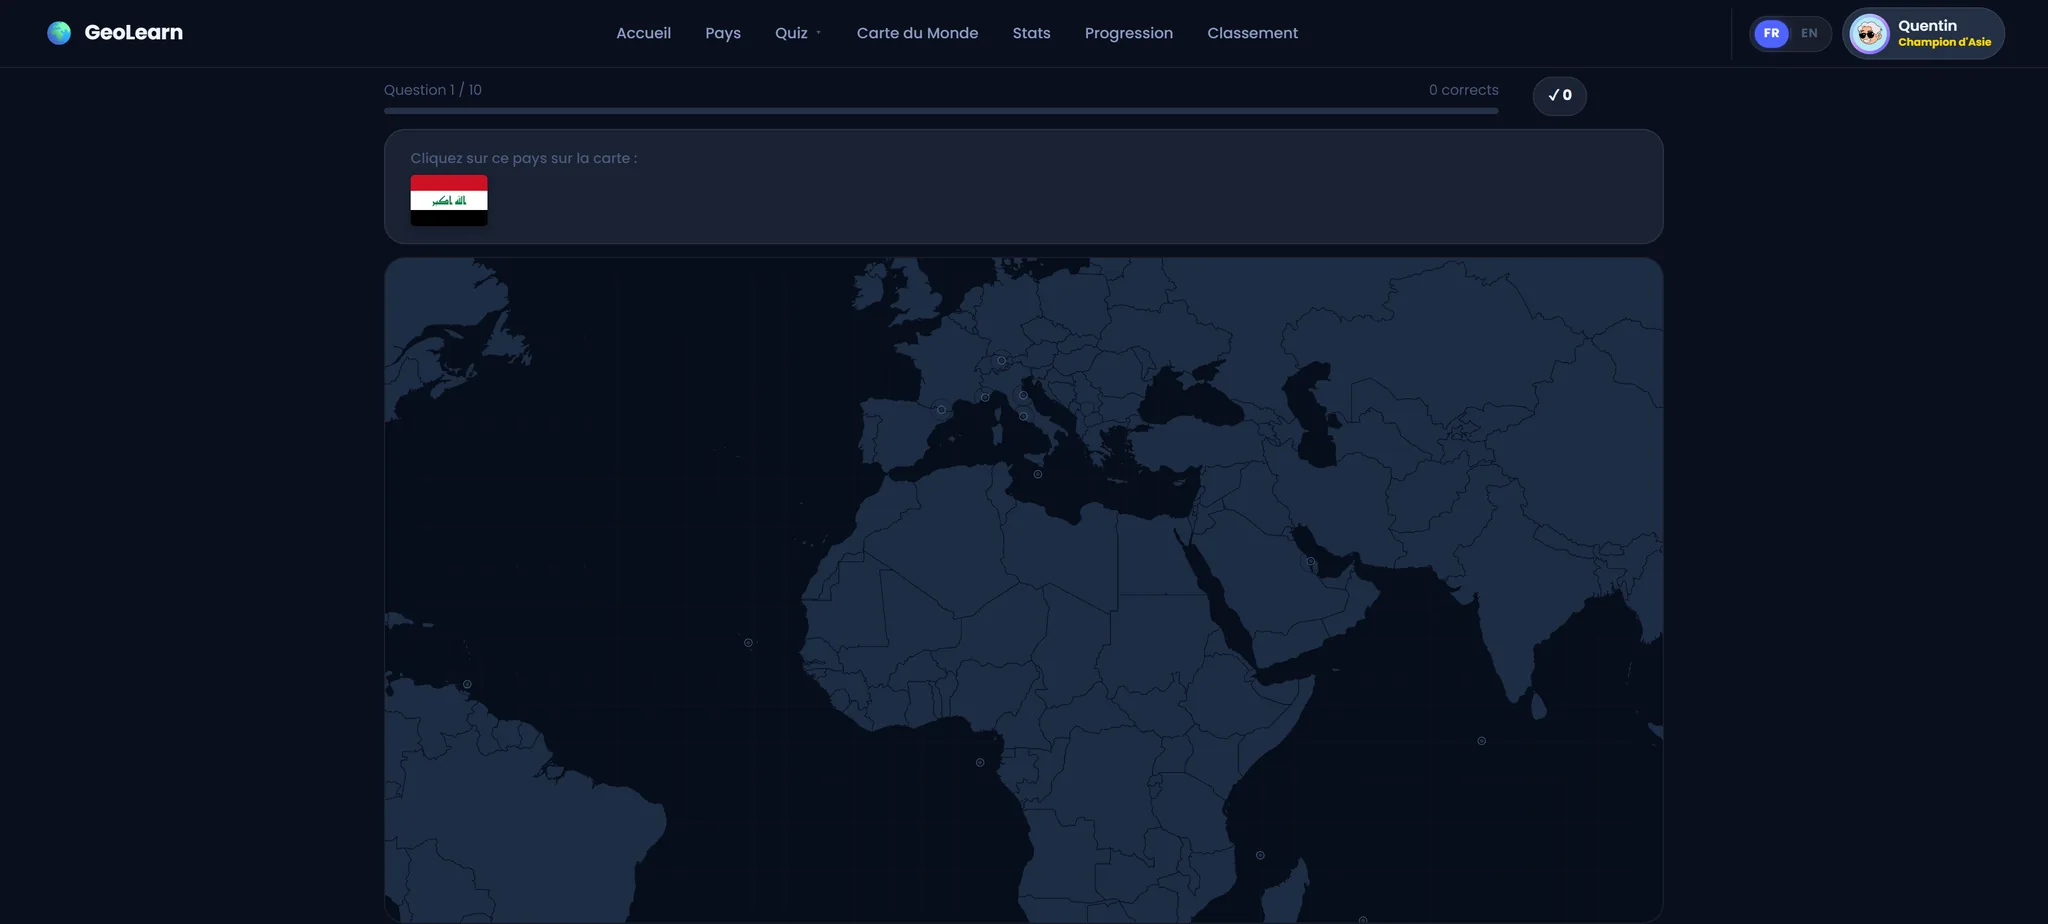The width and height of the screenshot is (2048, 924).
Task: Click the GeoLearn brand name
Action: (134, 32)
